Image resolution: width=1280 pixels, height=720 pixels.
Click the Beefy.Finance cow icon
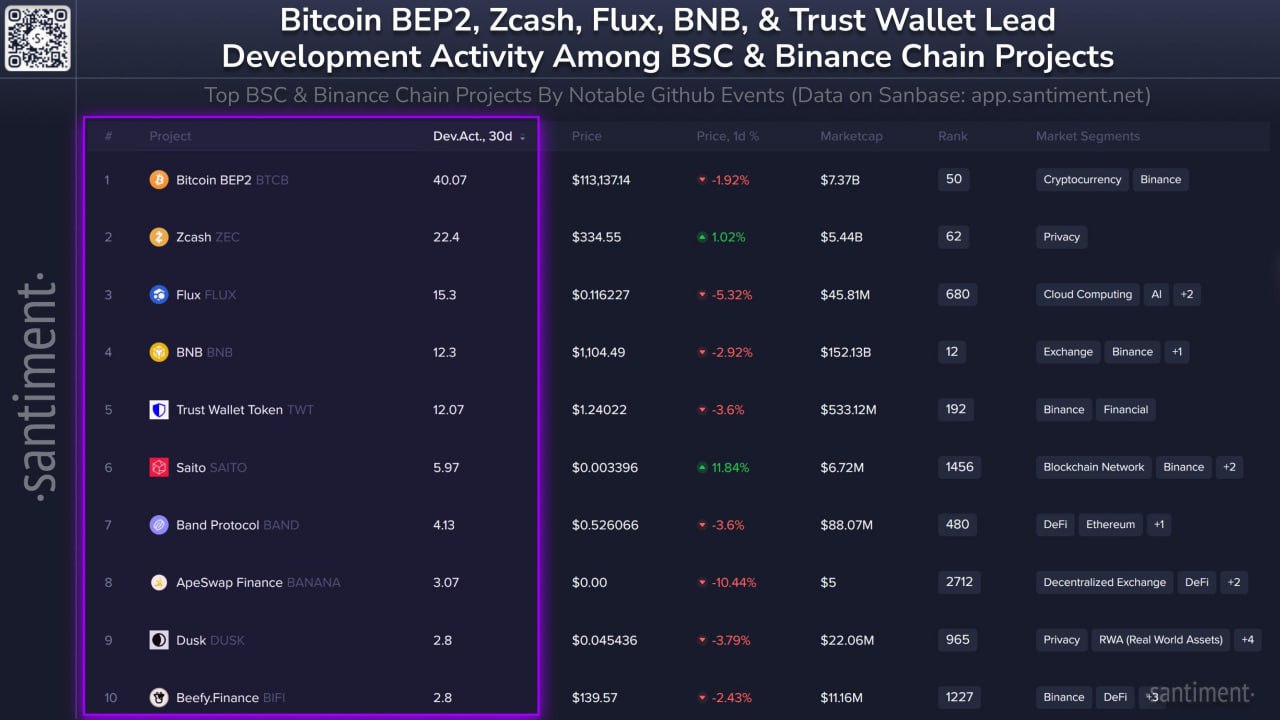[159, 697]
